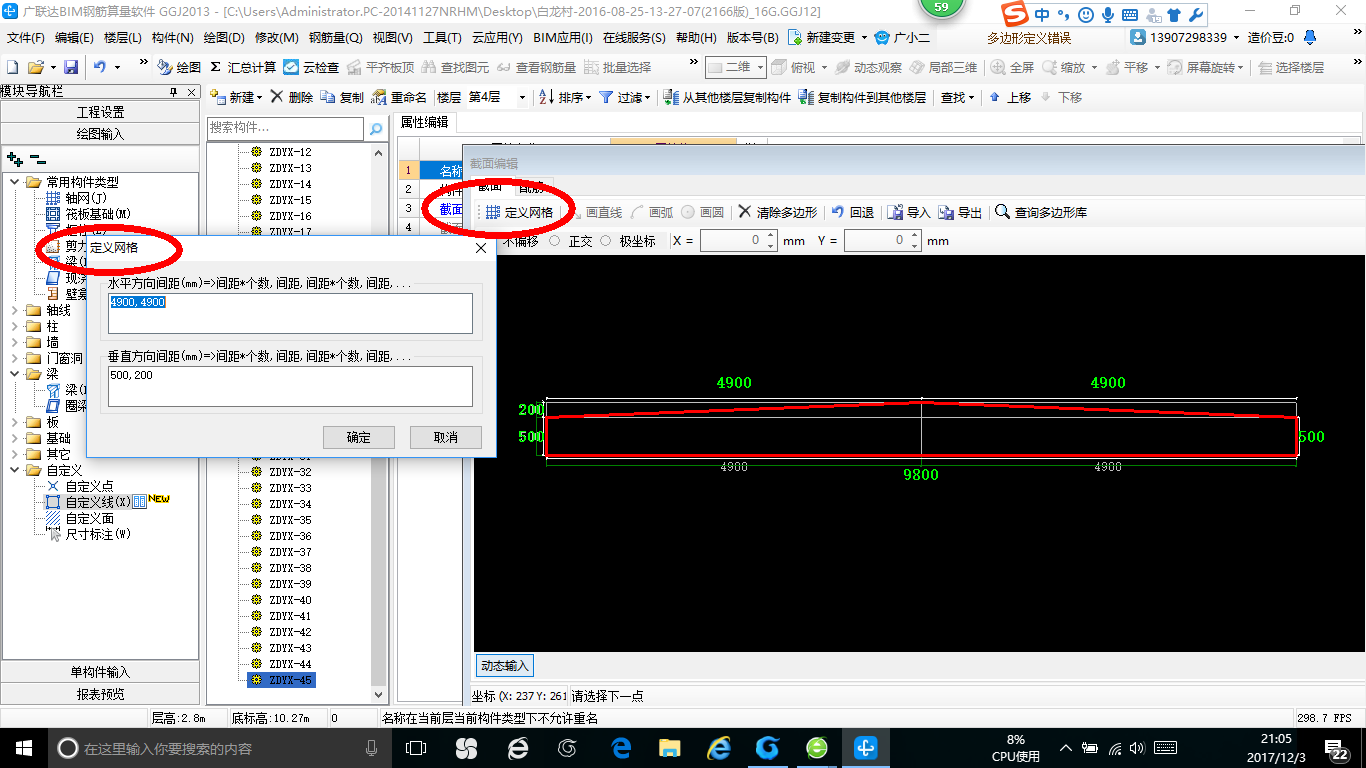The image size is (1366, 768).
Task: Click 删除 delete component icon
Action: (292, 97)
